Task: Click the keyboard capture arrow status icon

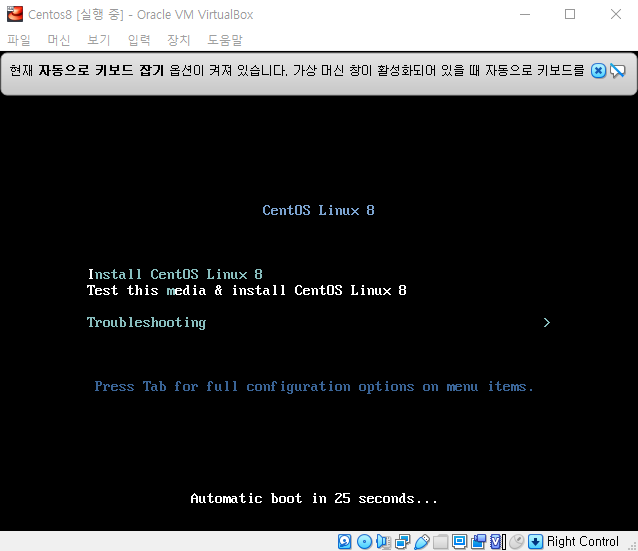Action: [535, 542]
